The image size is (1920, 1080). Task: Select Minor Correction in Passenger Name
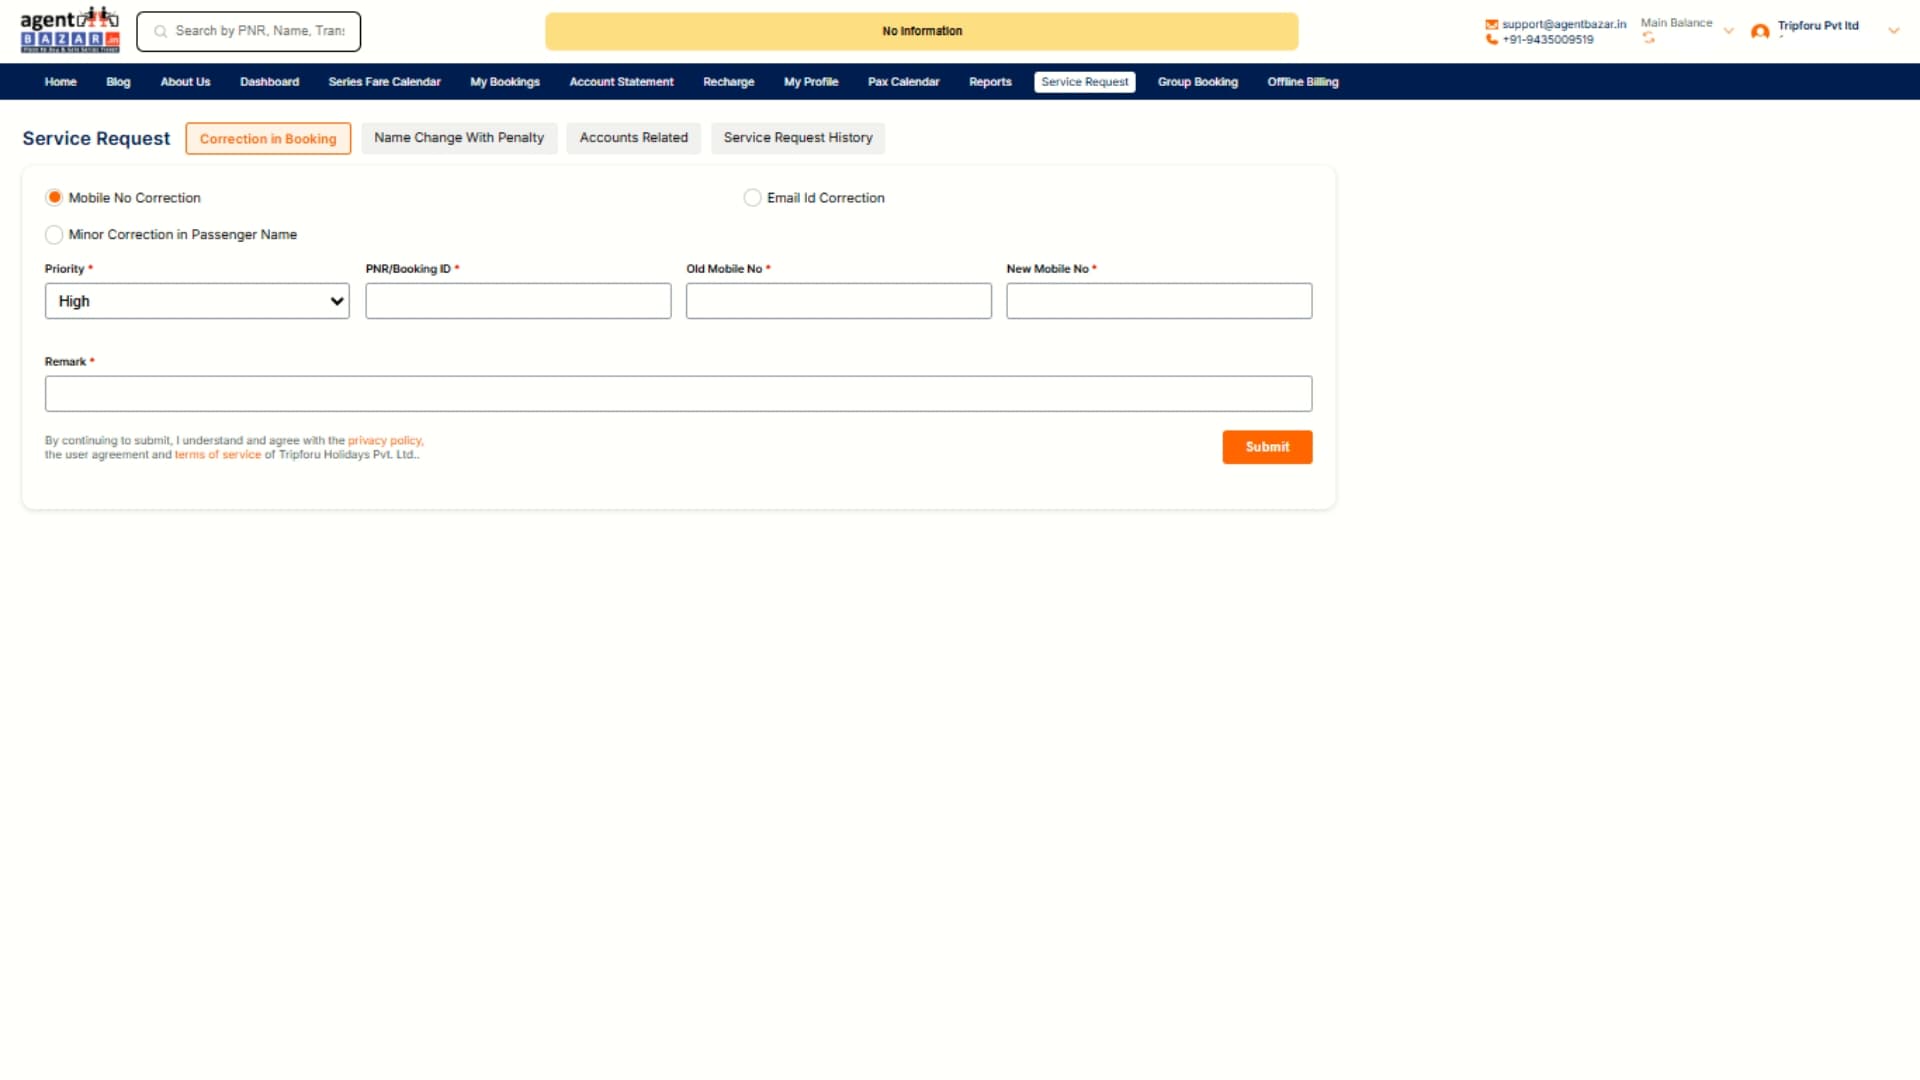tap(54, 235)
